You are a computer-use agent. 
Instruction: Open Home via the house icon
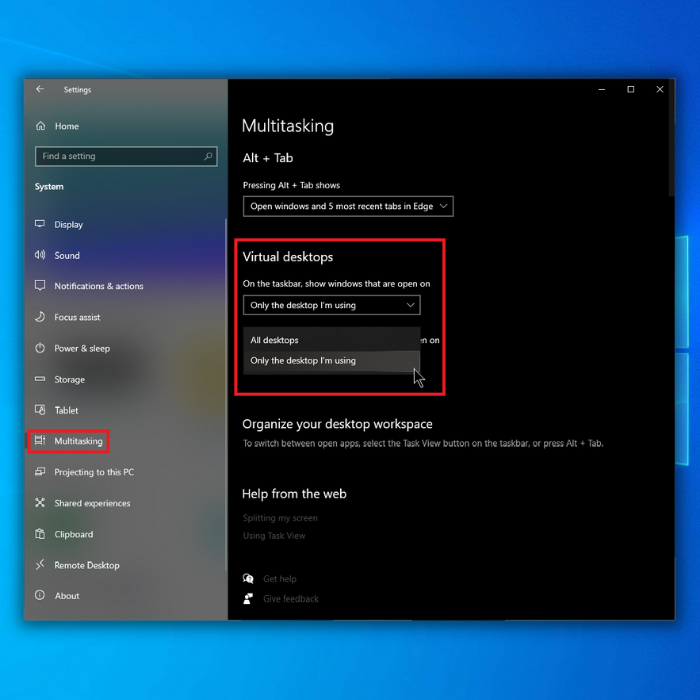[x=41, y=126]
